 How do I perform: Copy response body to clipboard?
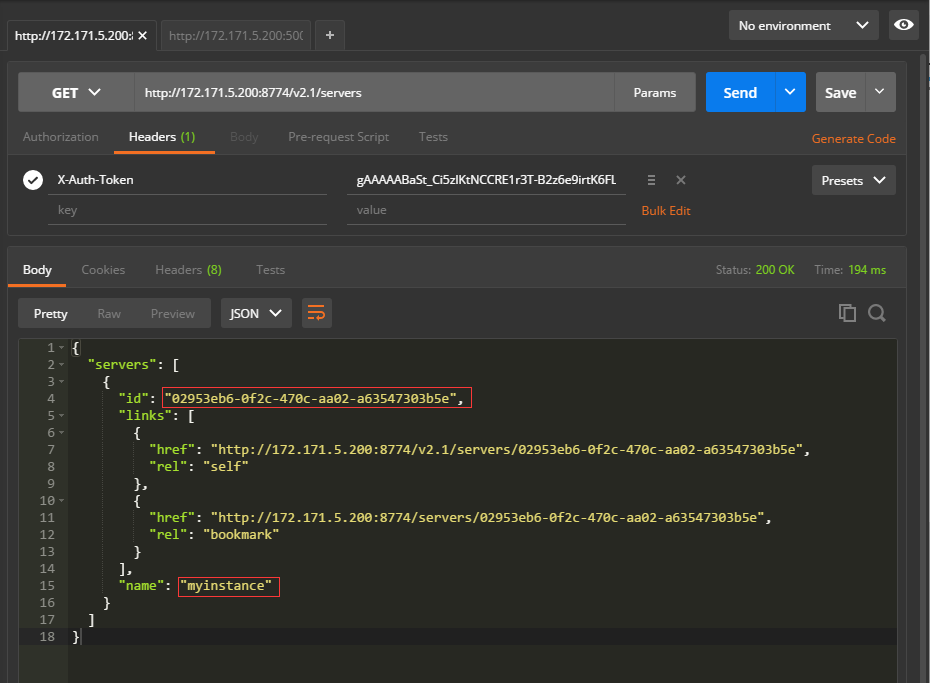click(847, 312)
